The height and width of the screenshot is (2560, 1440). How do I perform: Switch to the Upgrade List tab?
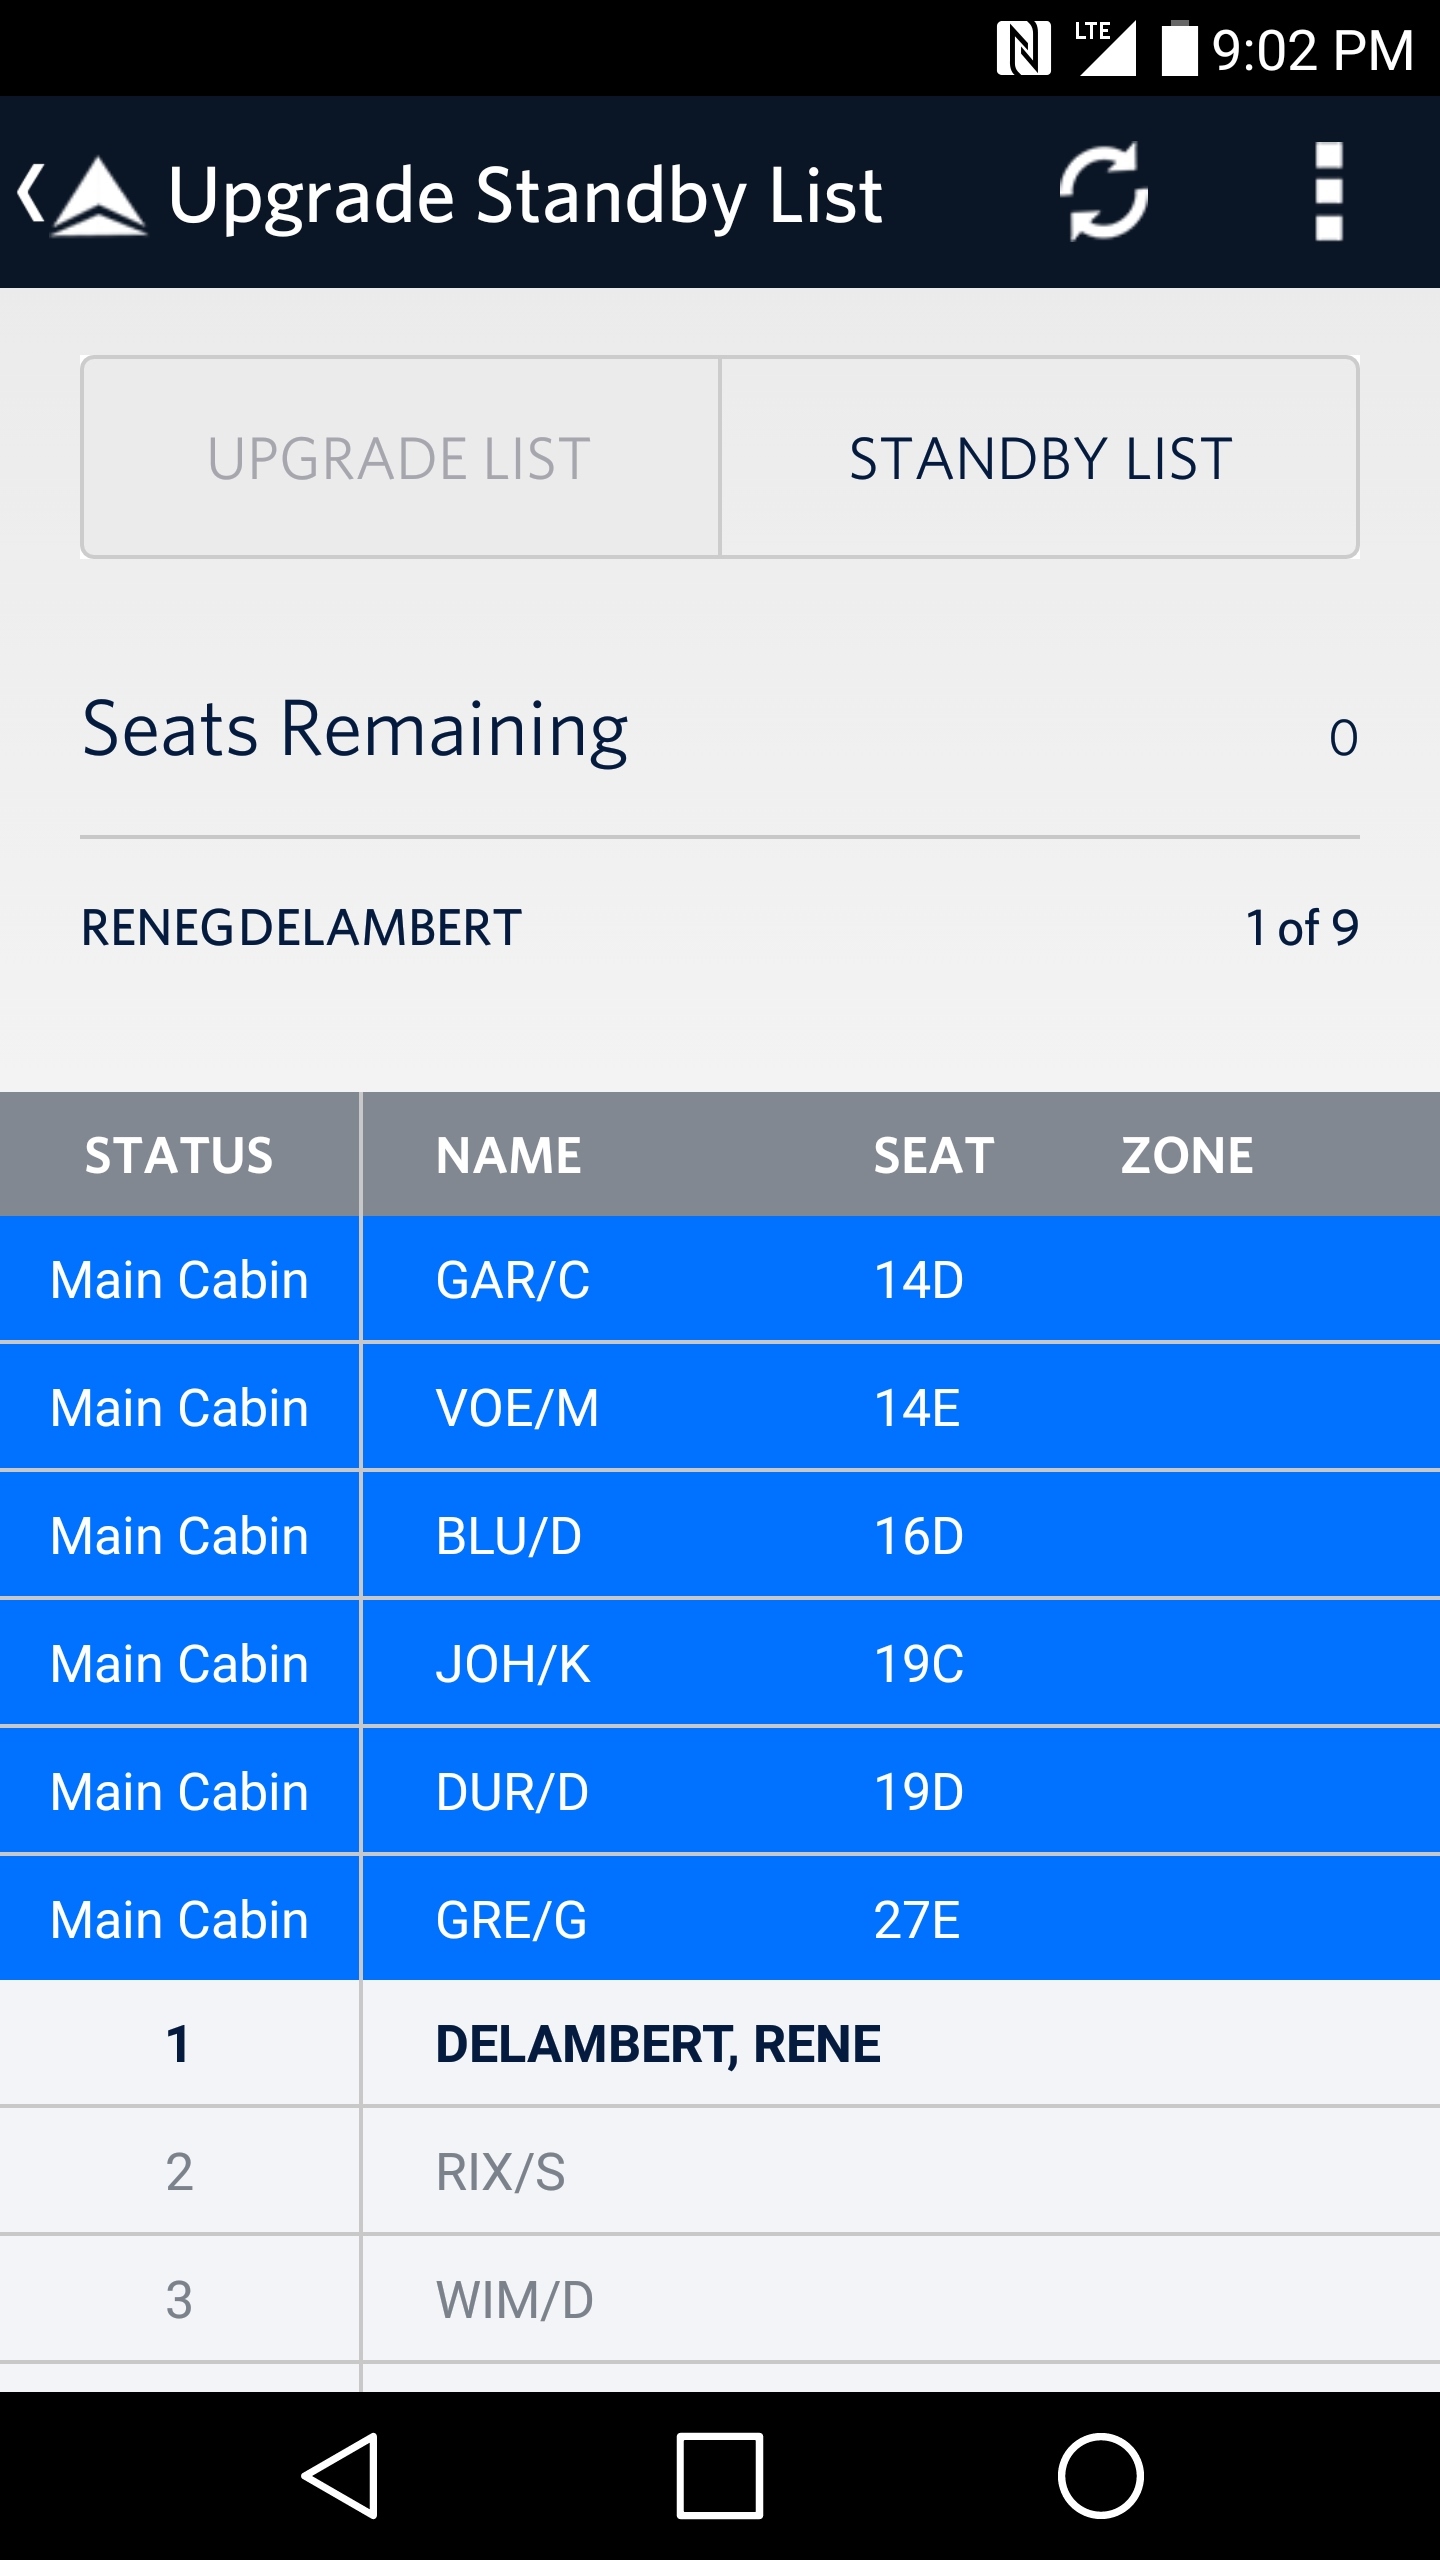(x=400, y=458)
